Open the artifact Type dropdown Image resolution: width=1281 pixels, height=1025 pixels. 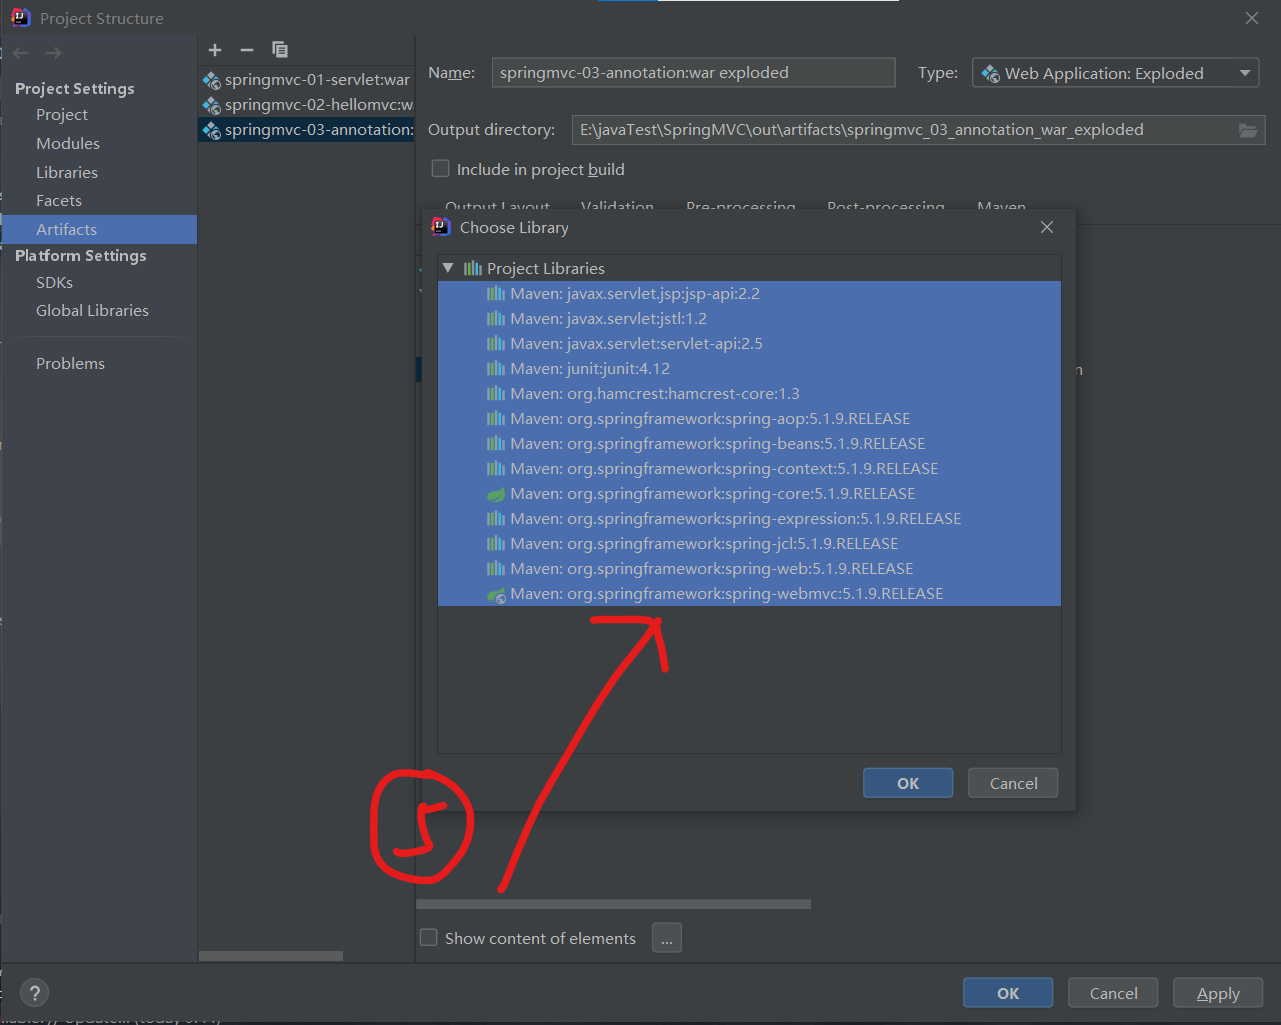1115,73
